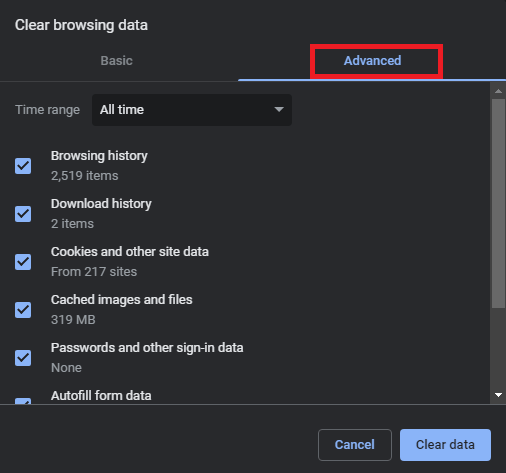Click the Cached images and files label
The width and height of the screenshot is (506, 473).
coord(122,300)
